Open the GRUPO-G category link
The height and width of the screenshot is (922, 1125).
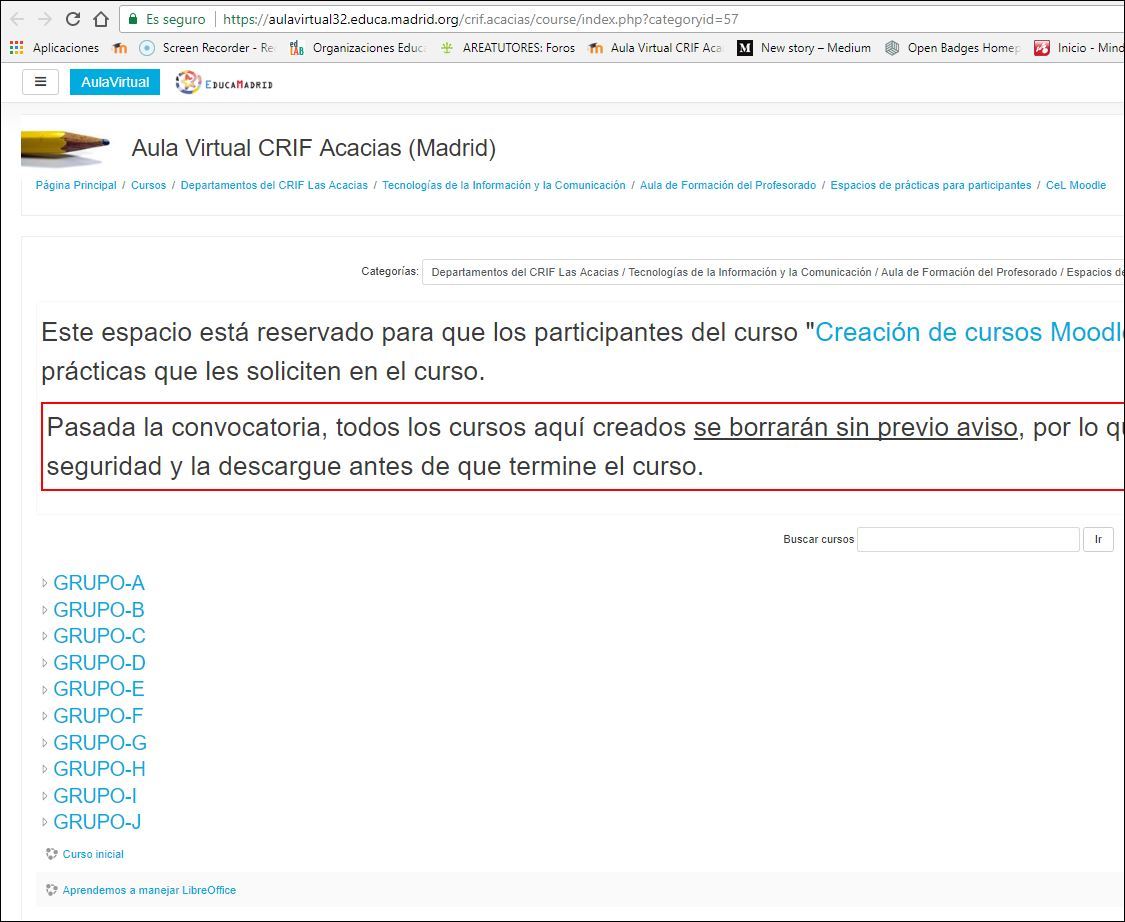(100, 743)
